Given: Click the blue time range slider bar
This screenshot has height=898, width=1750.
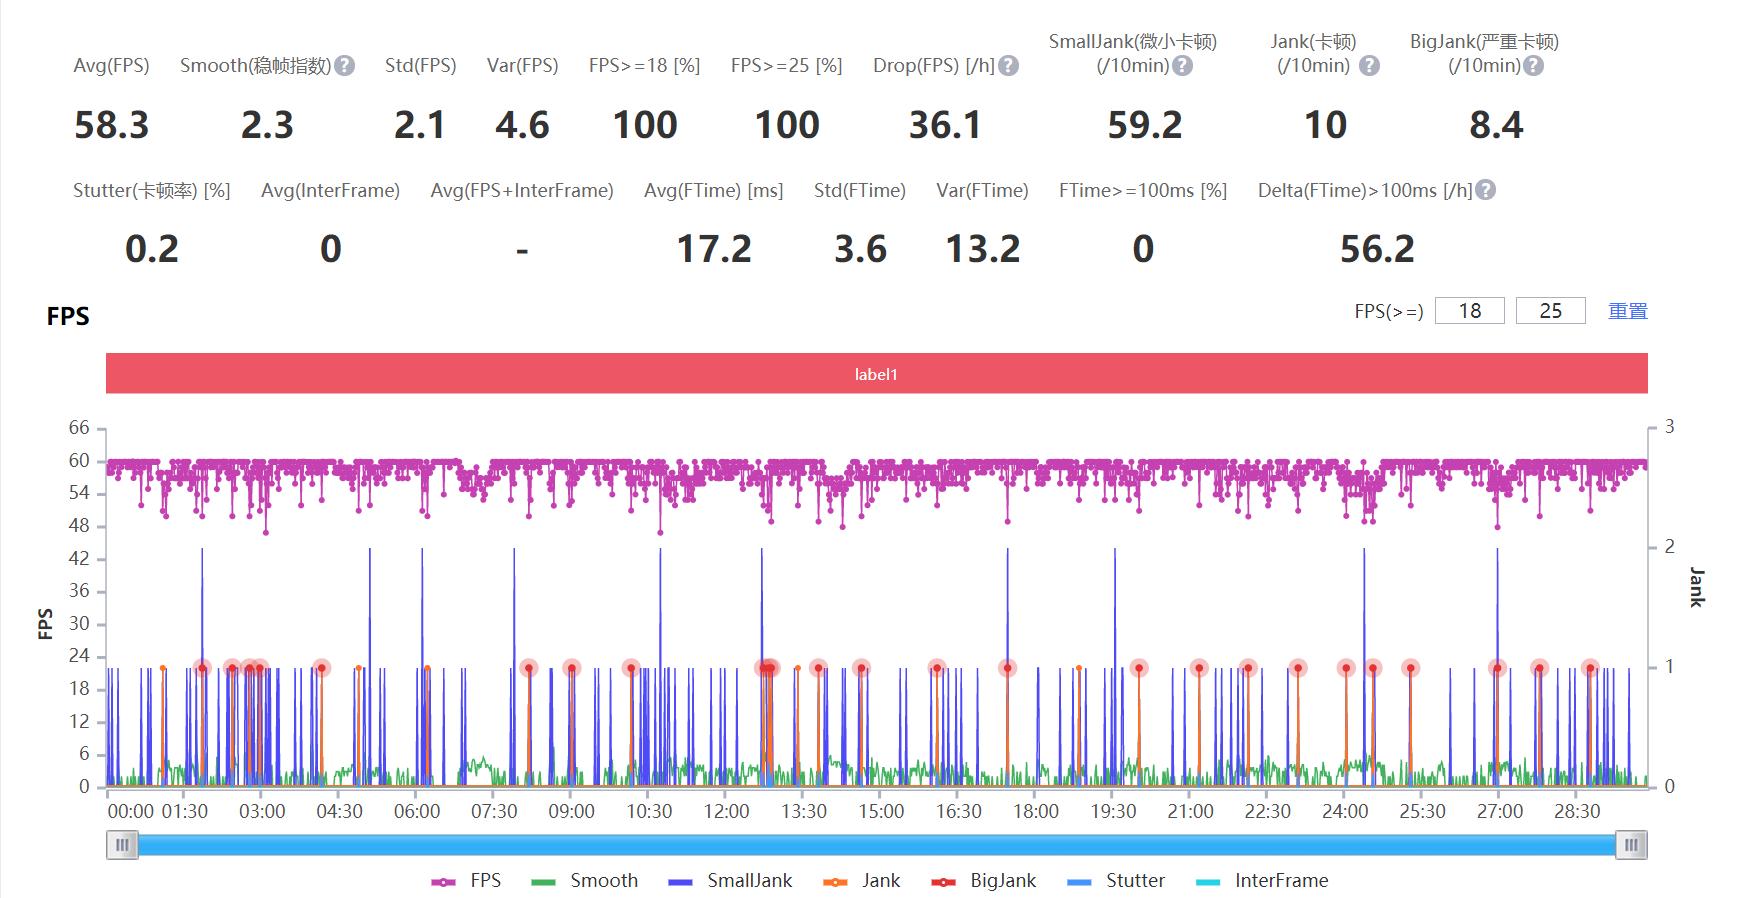Looking at the screenshot, I should (876, 846).
